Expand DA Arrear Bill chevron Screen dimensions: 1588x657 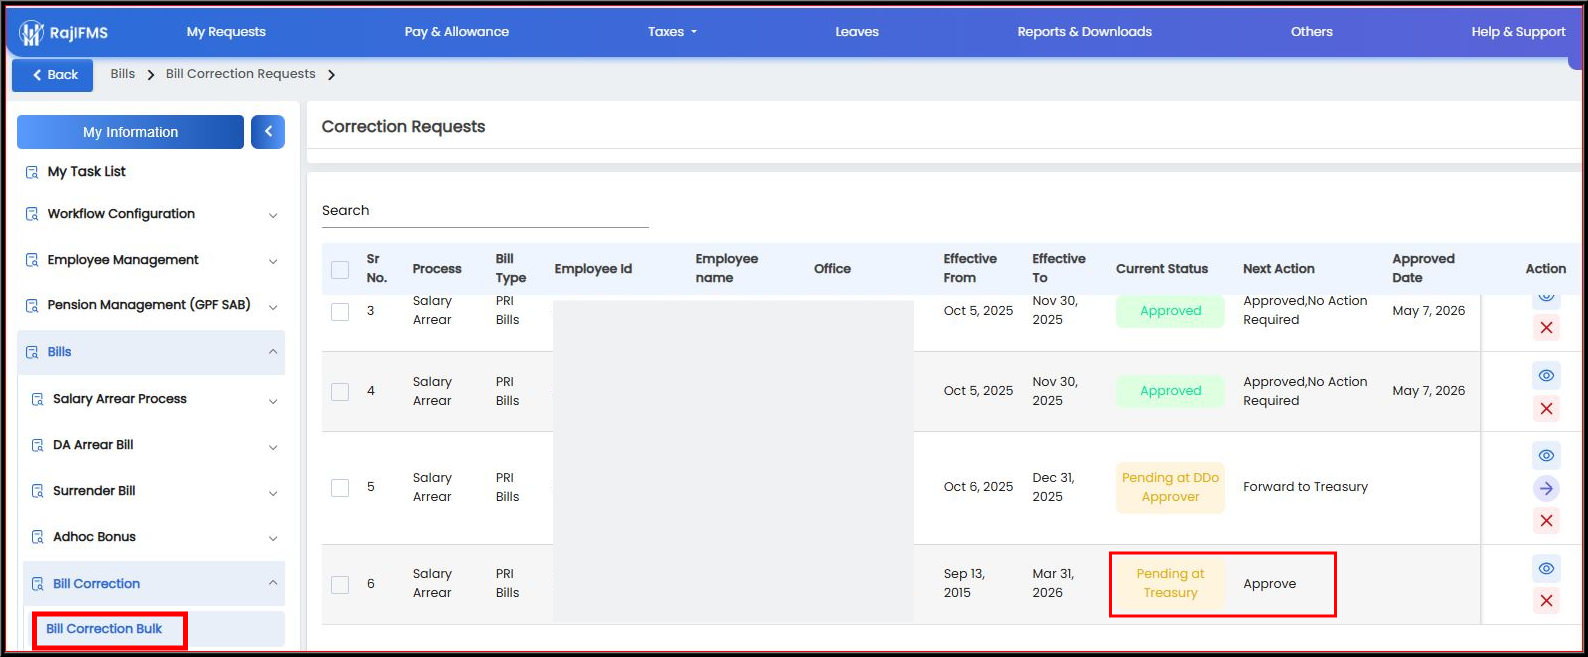click(x=273, y=447)
